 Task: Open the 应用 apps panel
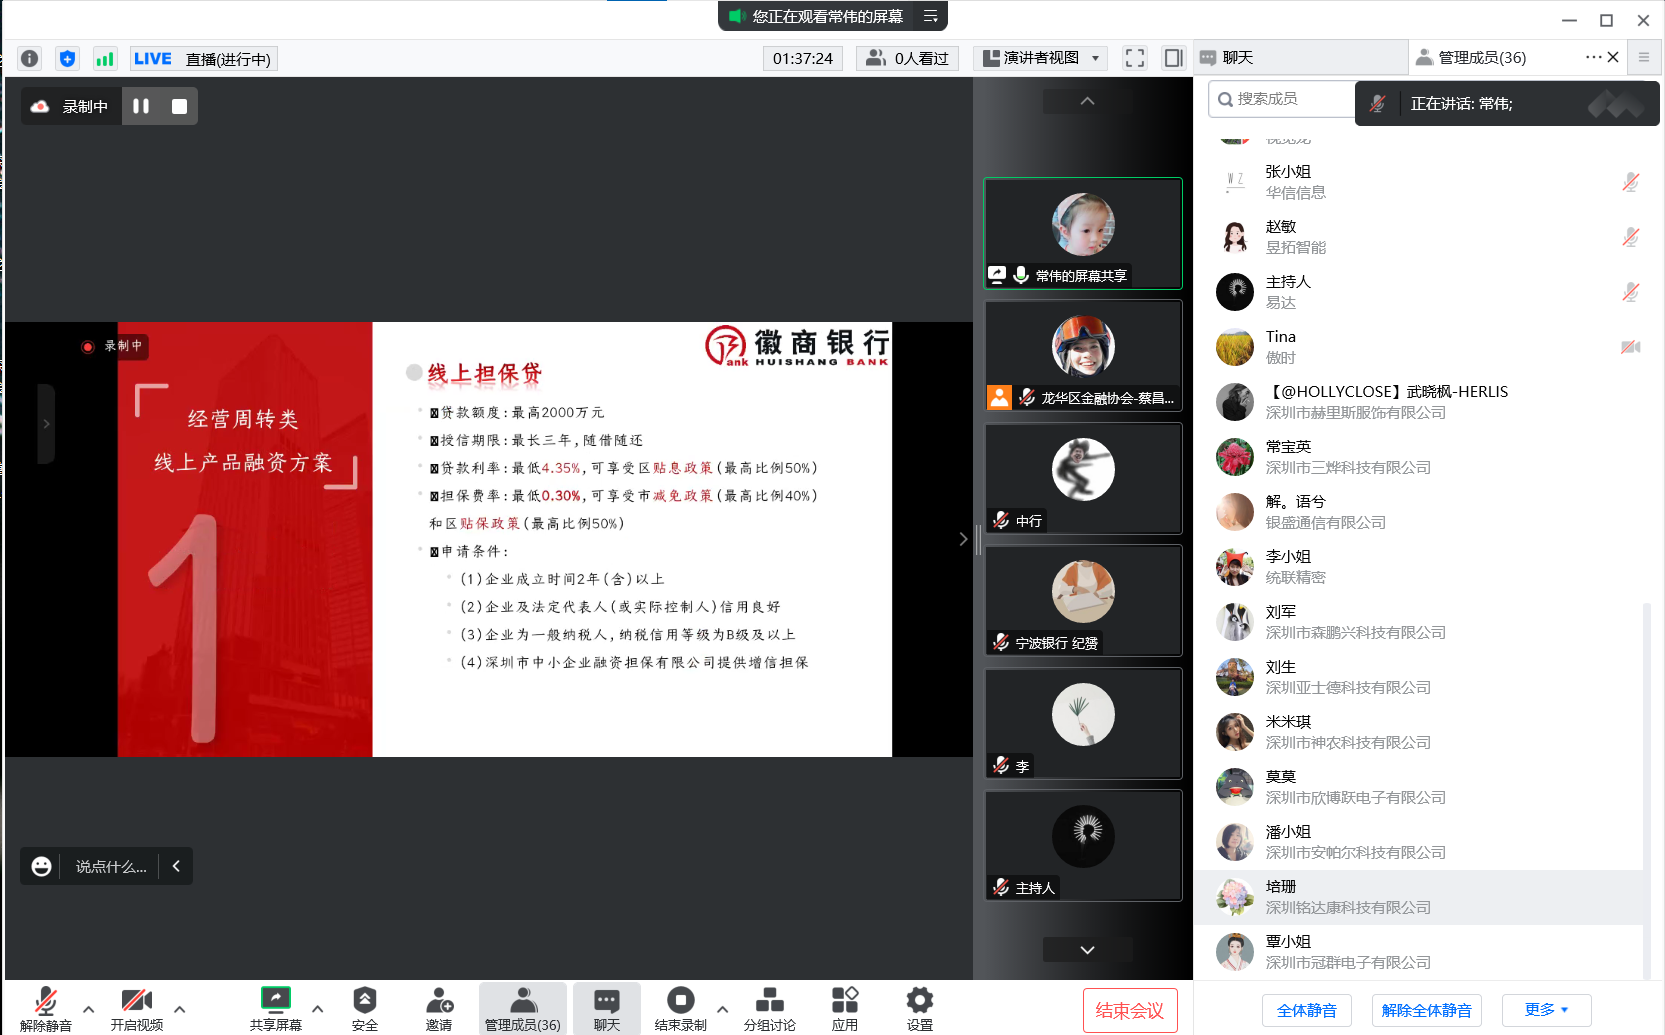click(x=845, y=1008)
